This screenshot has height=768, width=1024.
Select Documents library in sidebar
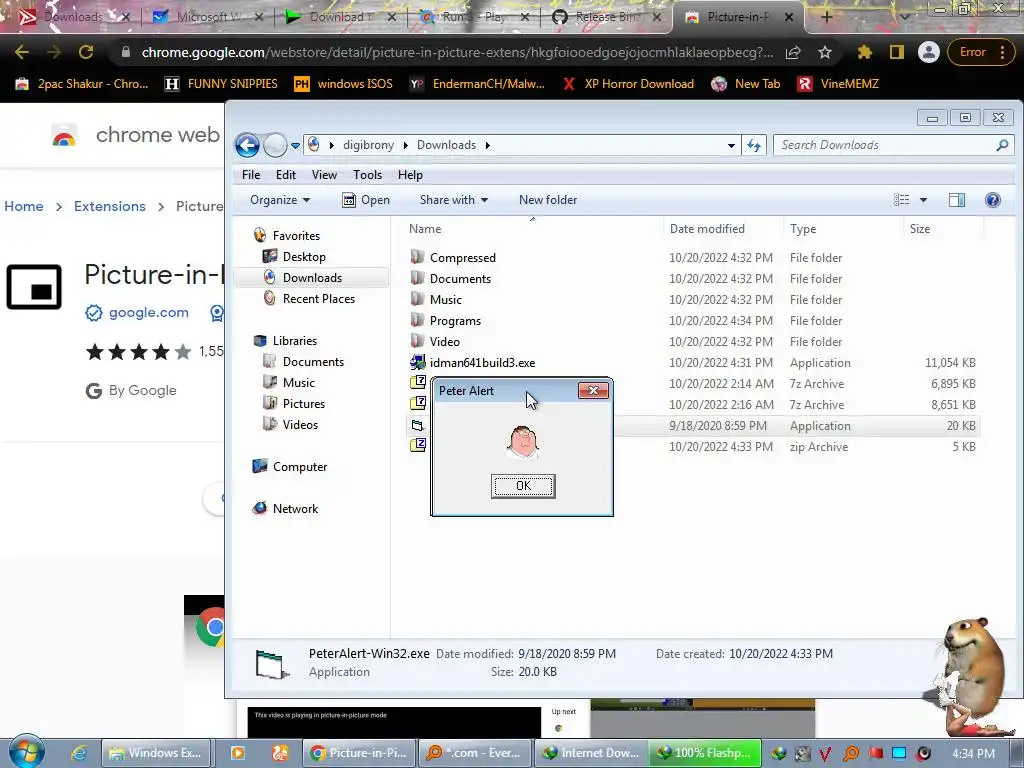[313, 362]
